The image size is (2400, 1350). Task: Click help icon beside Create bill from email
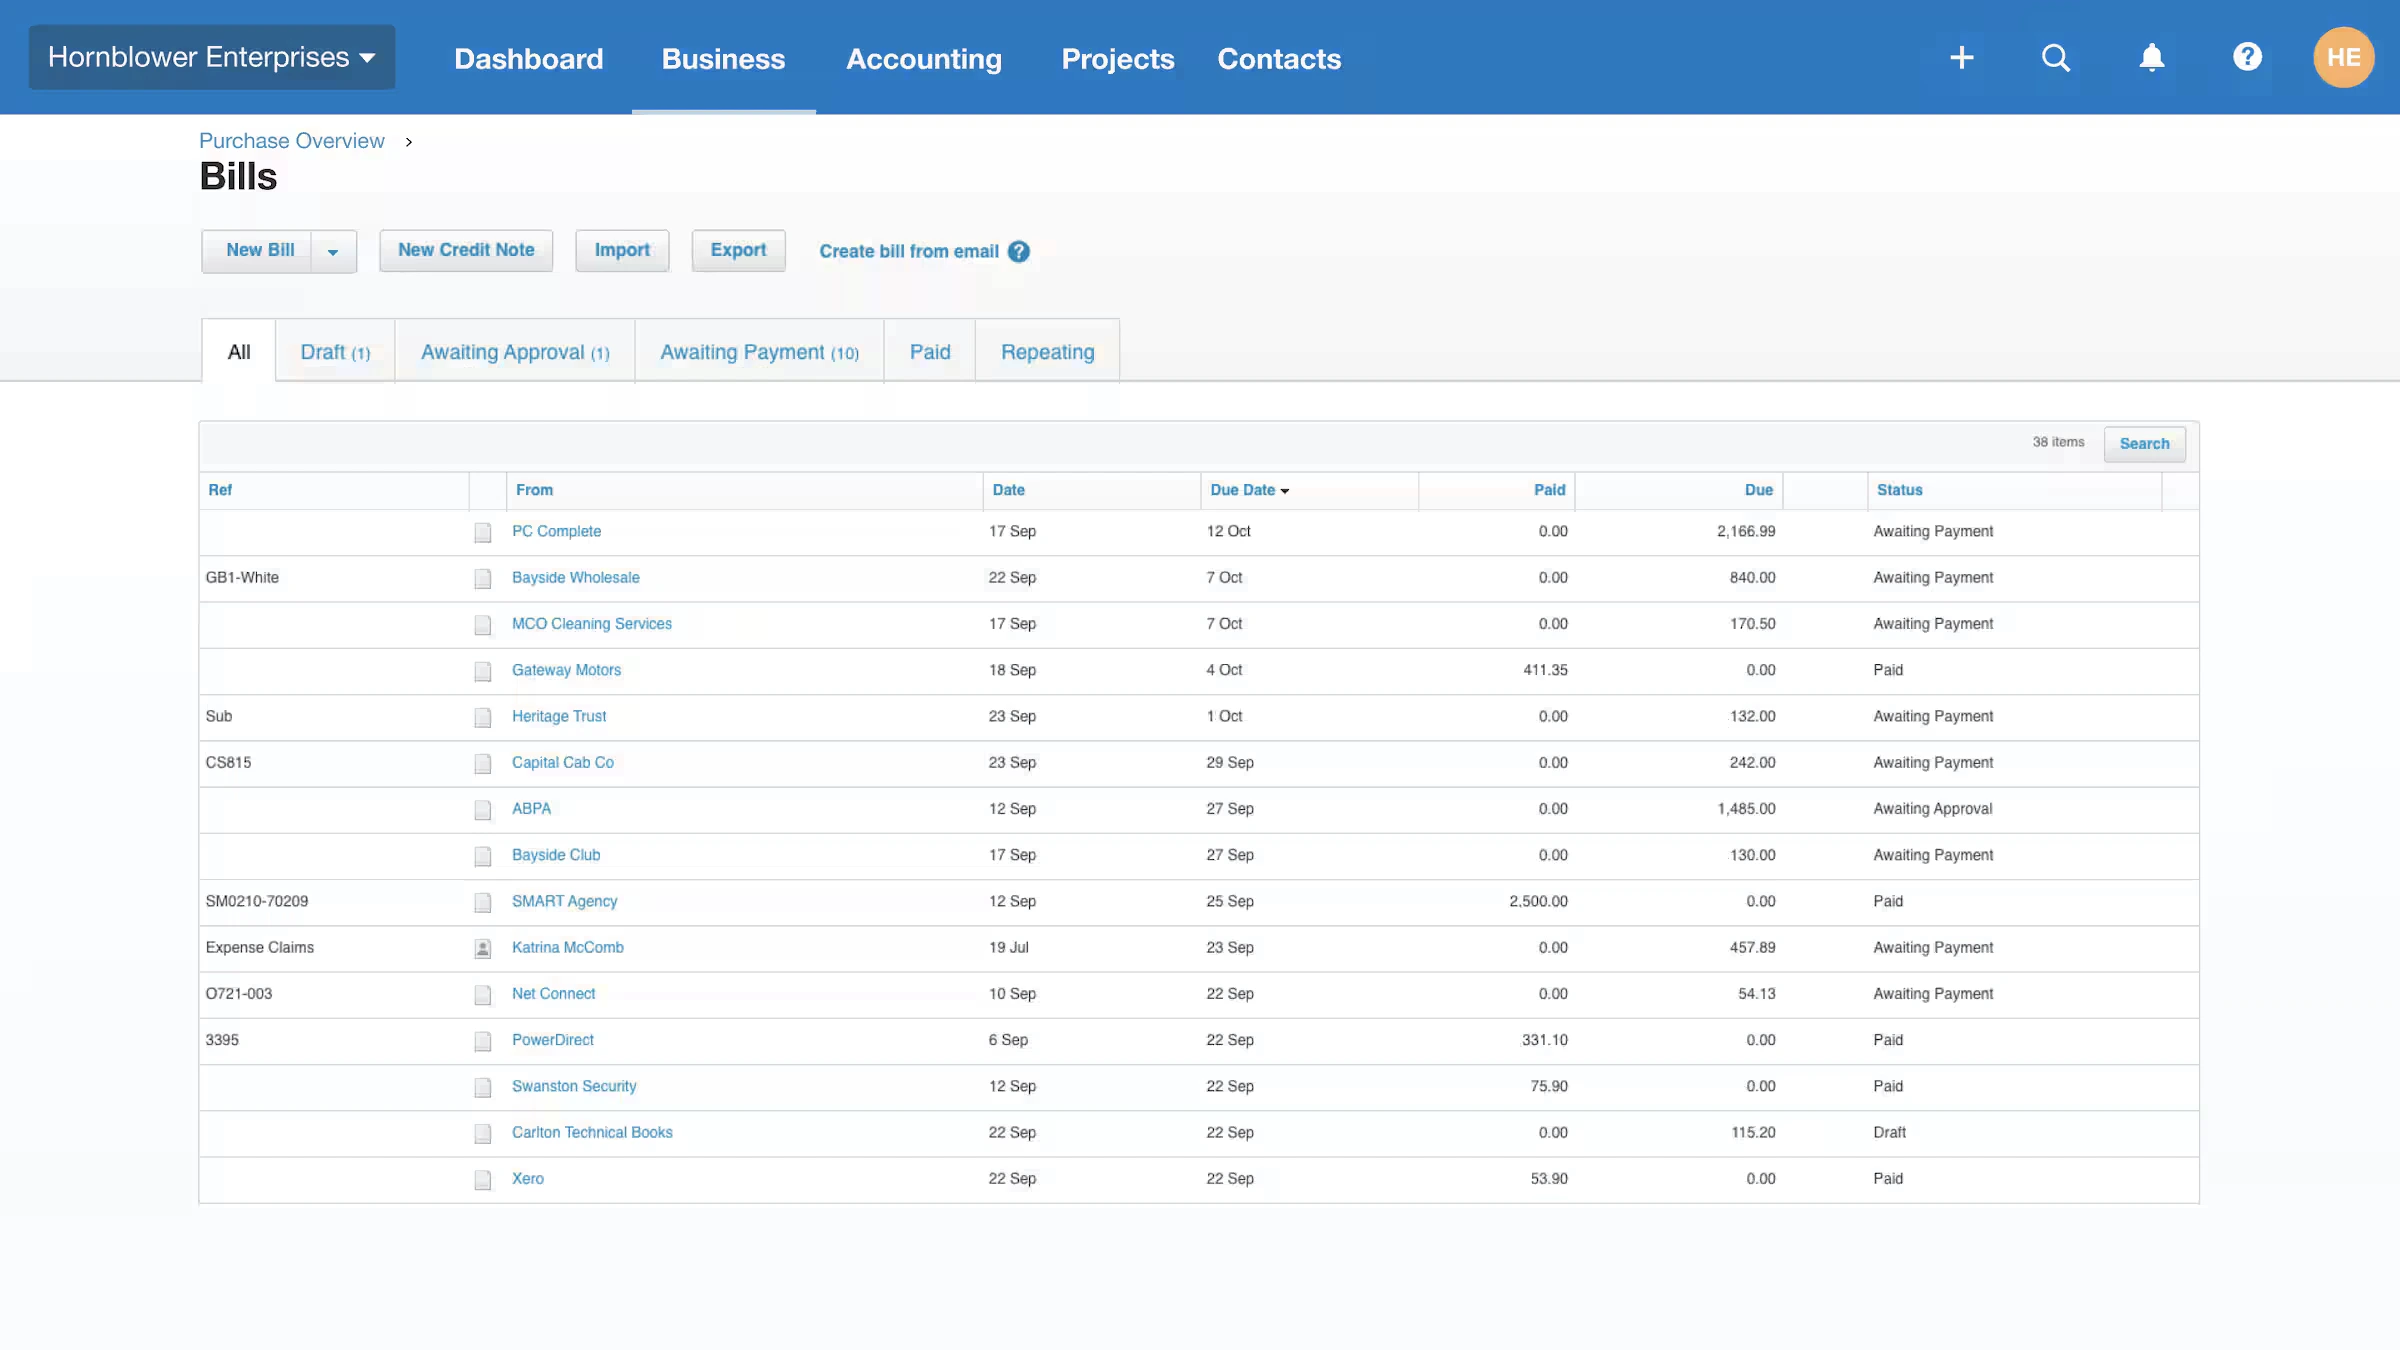pyautogui.click(x=1018, y=251)
